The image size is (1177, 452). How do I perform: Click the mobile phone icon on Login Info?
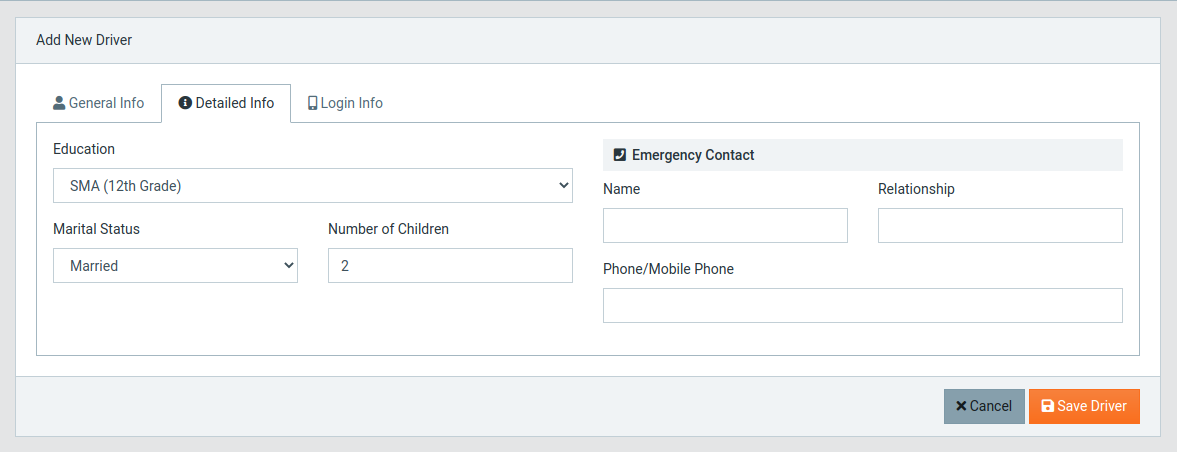312,104
